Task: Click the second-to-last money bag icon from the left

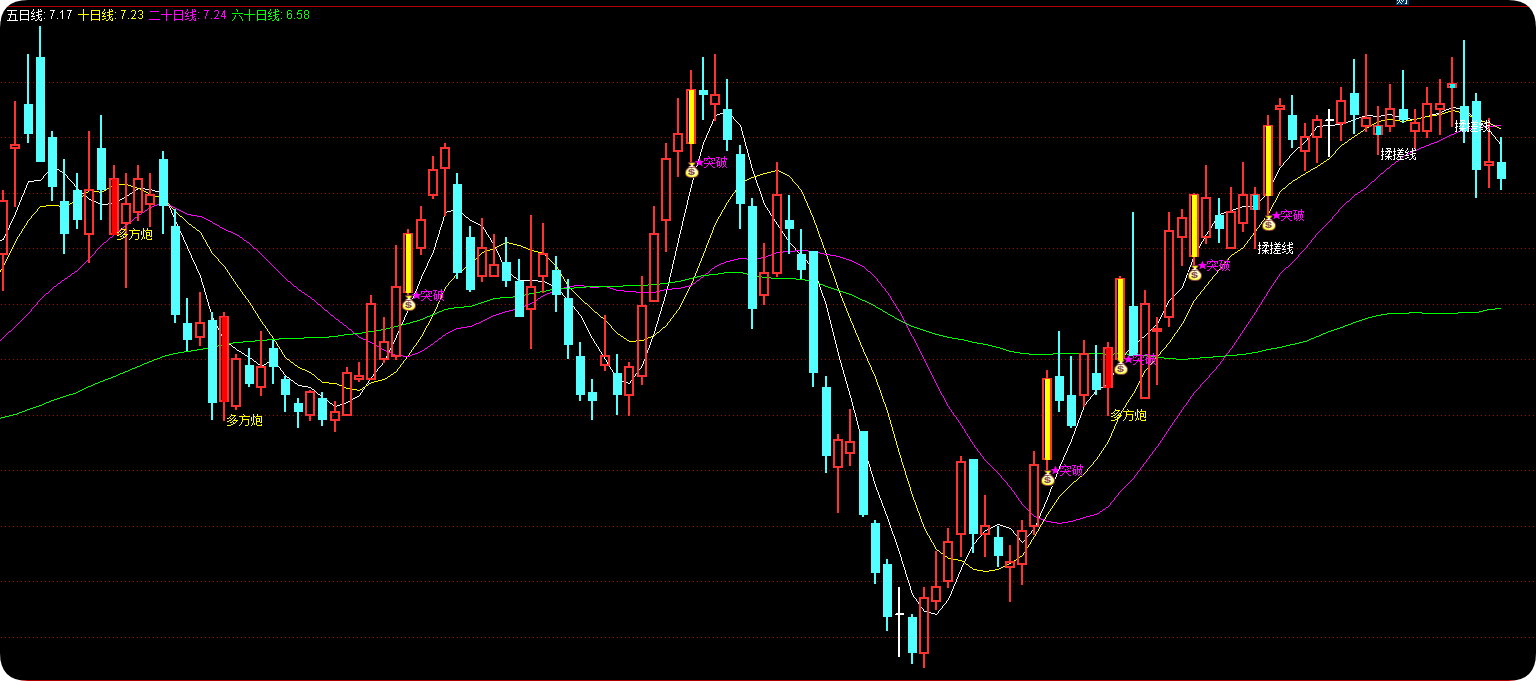Action: [1195, 273]
